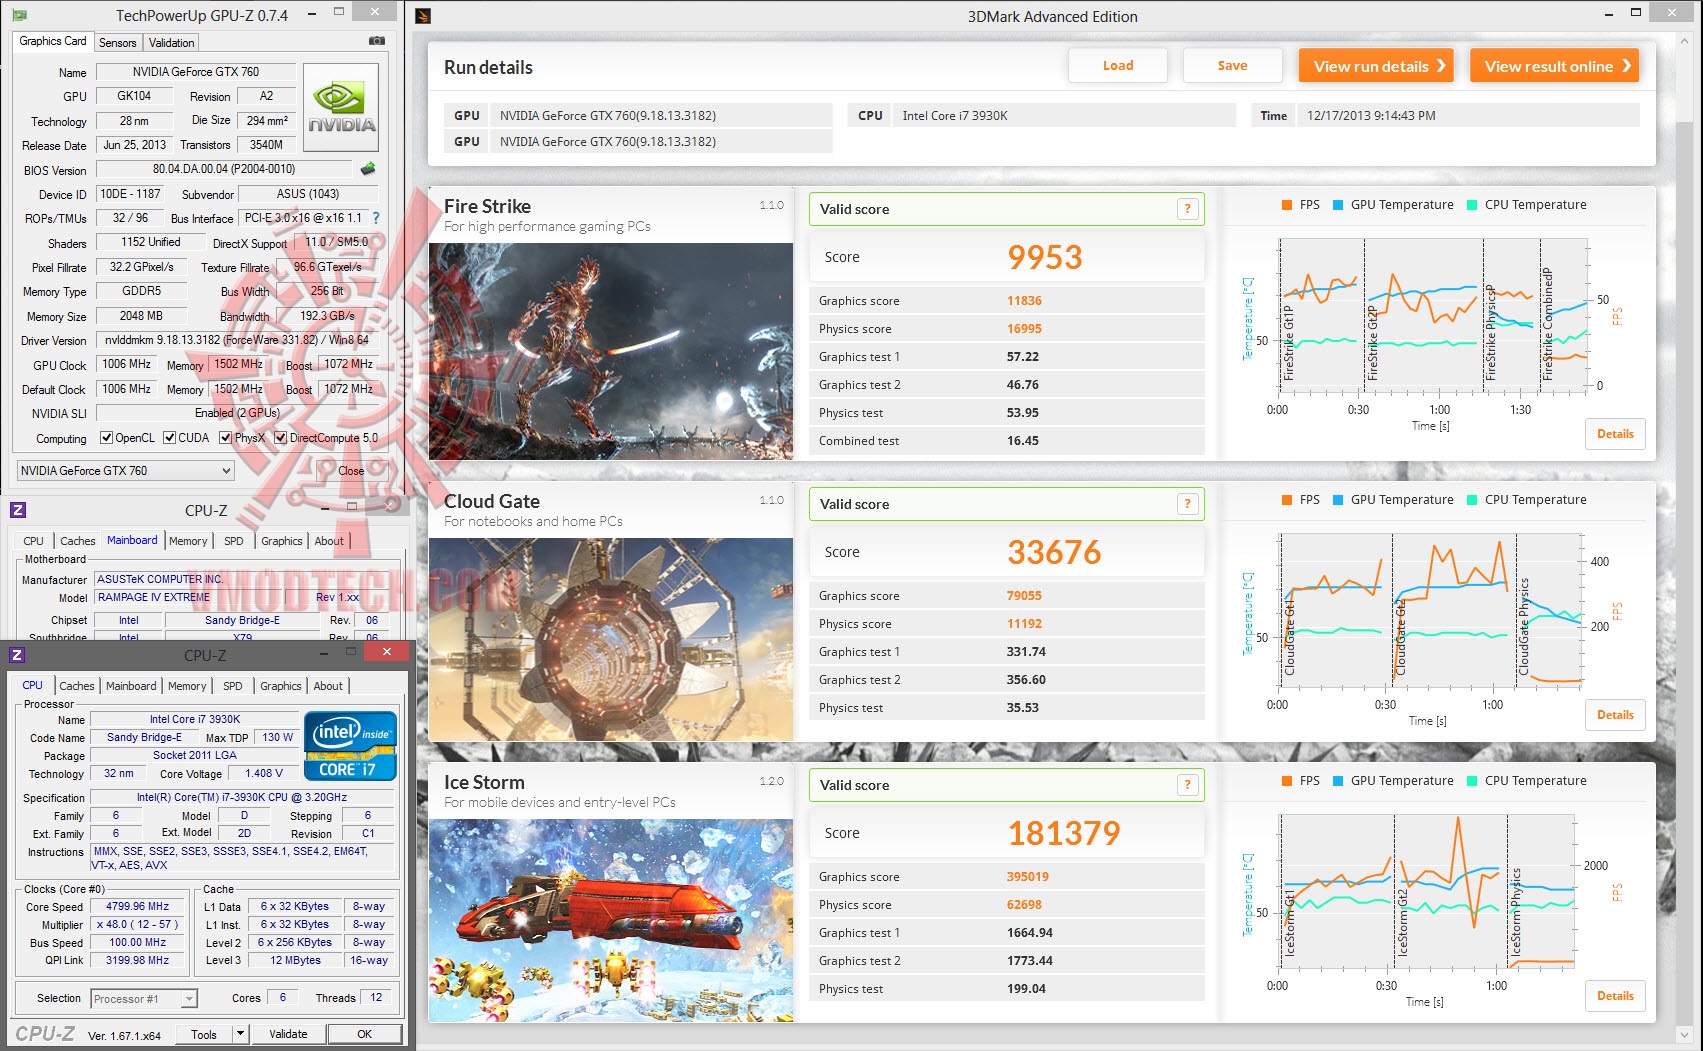Click the Core Speed value 4799.96 MHz
This screenshot has height=1051, width=1703.
tap(138, 907)
